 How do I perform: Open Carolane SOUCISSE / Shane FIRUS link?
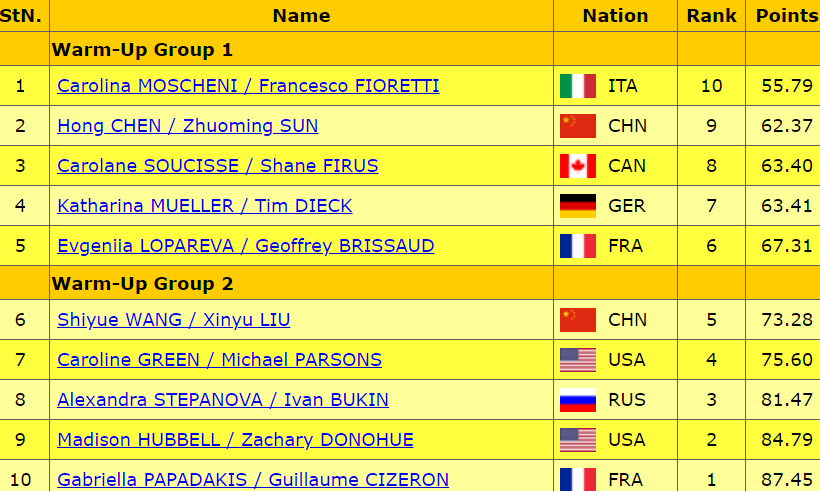pos(218,166)
